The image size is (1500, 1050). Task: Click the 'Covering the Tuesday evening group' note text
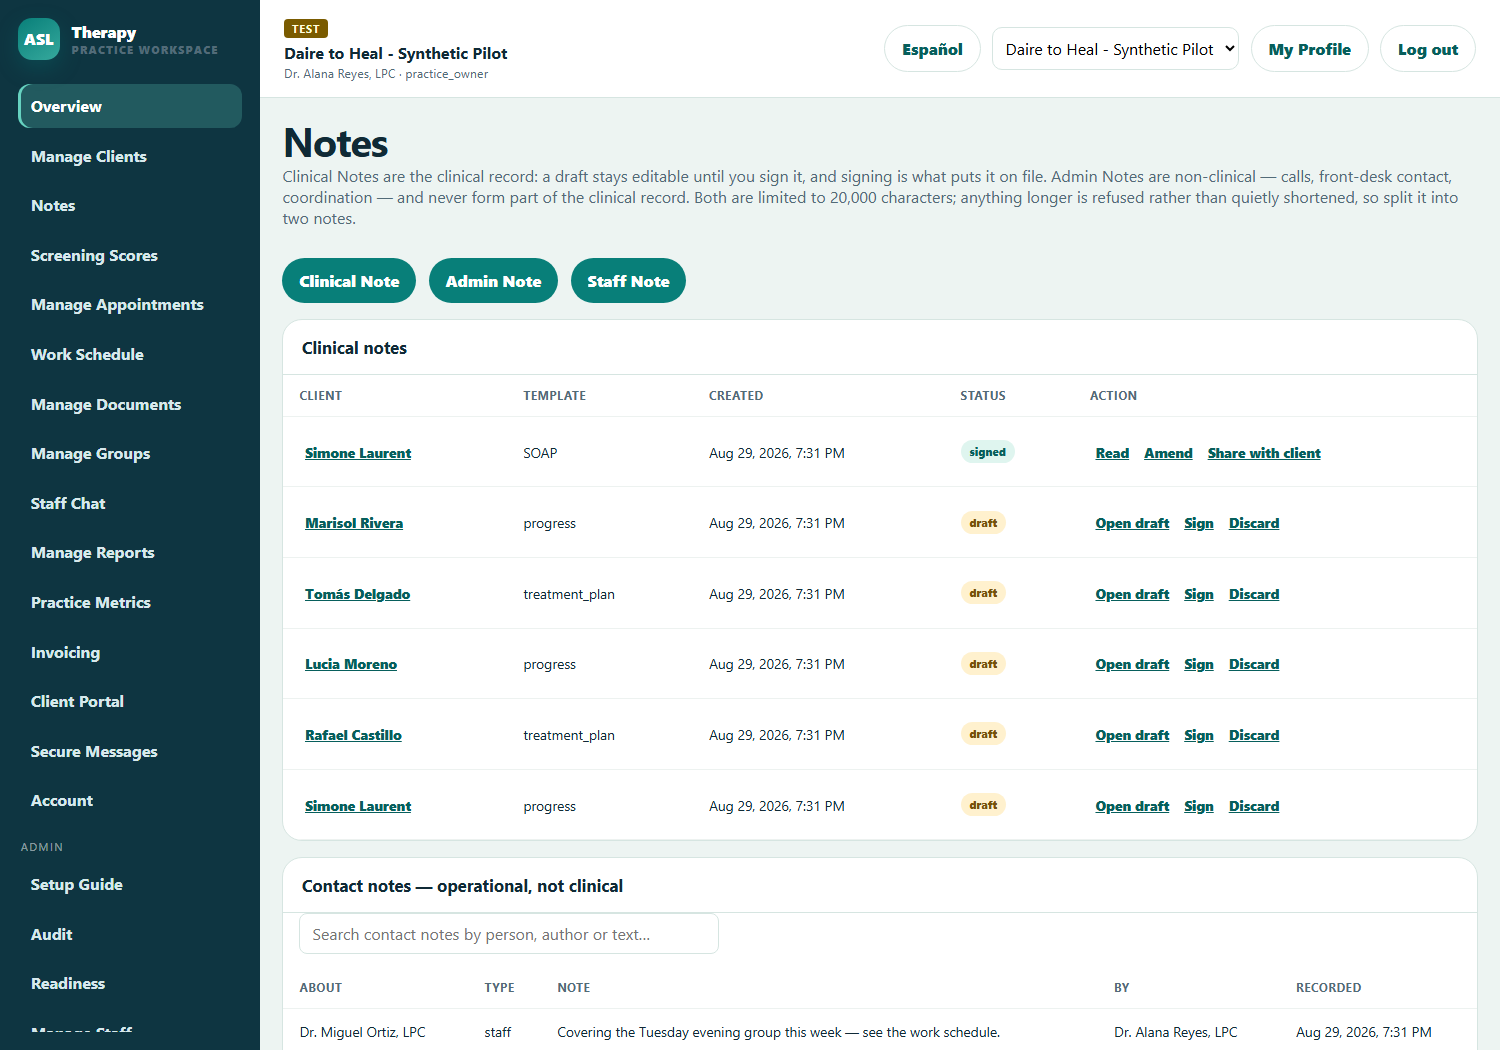(778, 1032)
